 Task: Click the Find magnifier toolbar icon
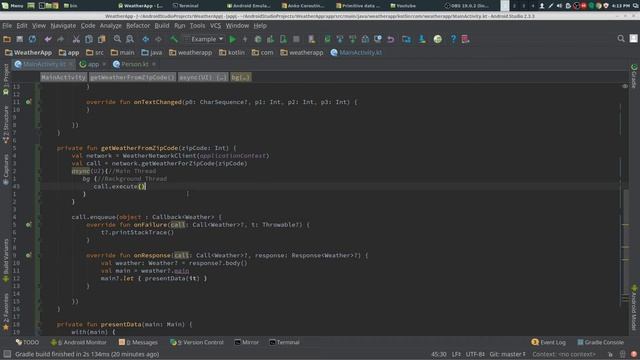[x=117, y=39]
